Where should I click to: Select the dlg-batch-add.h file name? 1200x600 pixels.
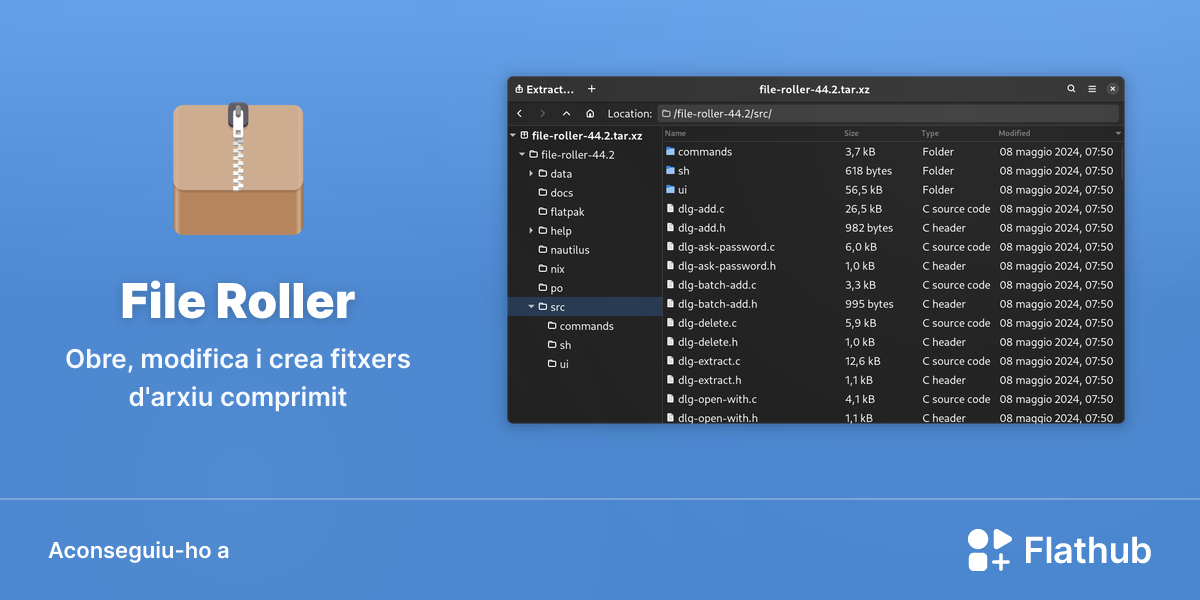tap(718, 304)
